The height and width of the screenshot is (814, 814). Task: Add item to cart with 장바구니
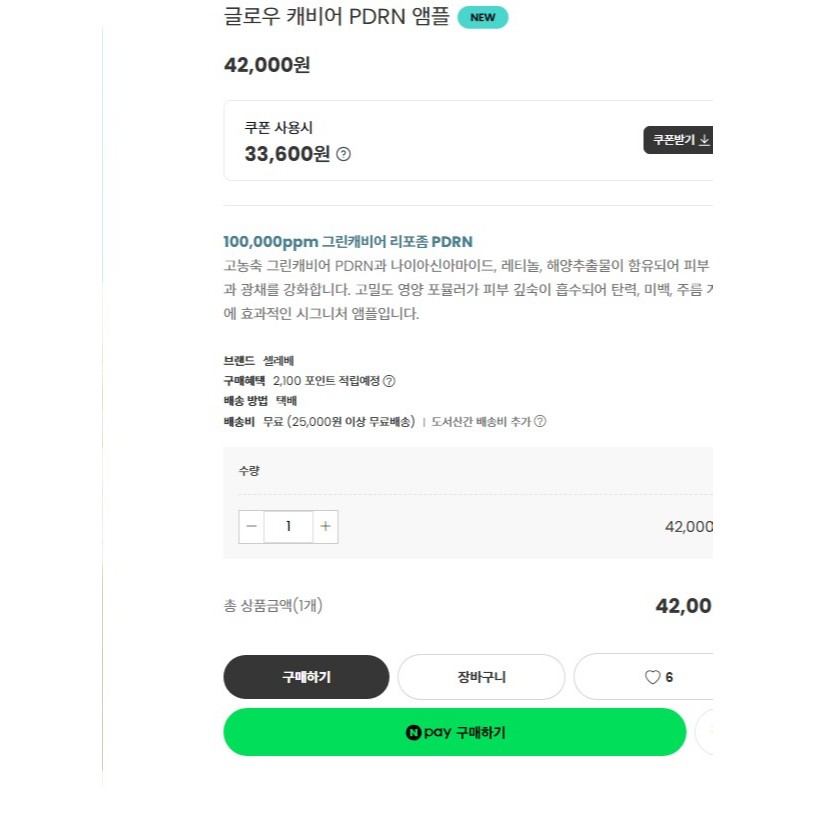481,677
